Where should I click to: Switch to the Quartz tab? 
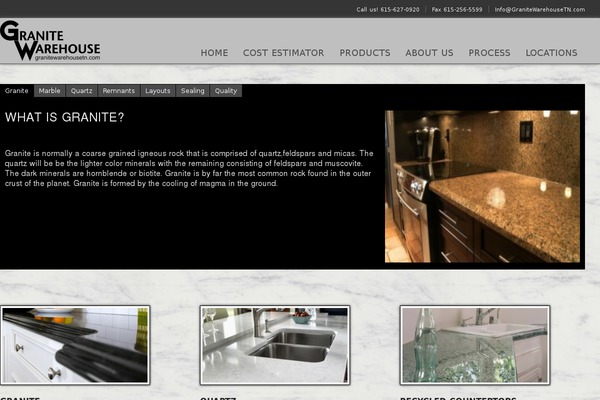82,91
